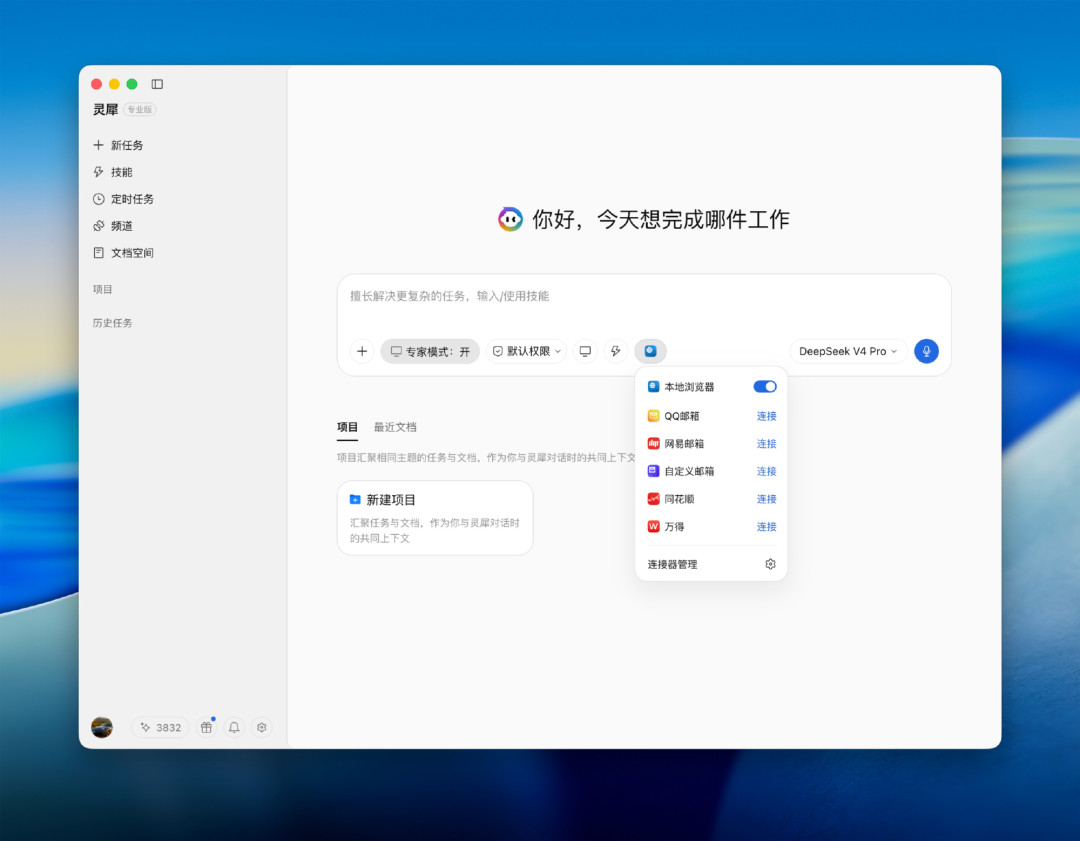Disable the 本地浏览器 toggle switch
Image resolution: width=1080 pixels, height=841 pixels.
765,386
